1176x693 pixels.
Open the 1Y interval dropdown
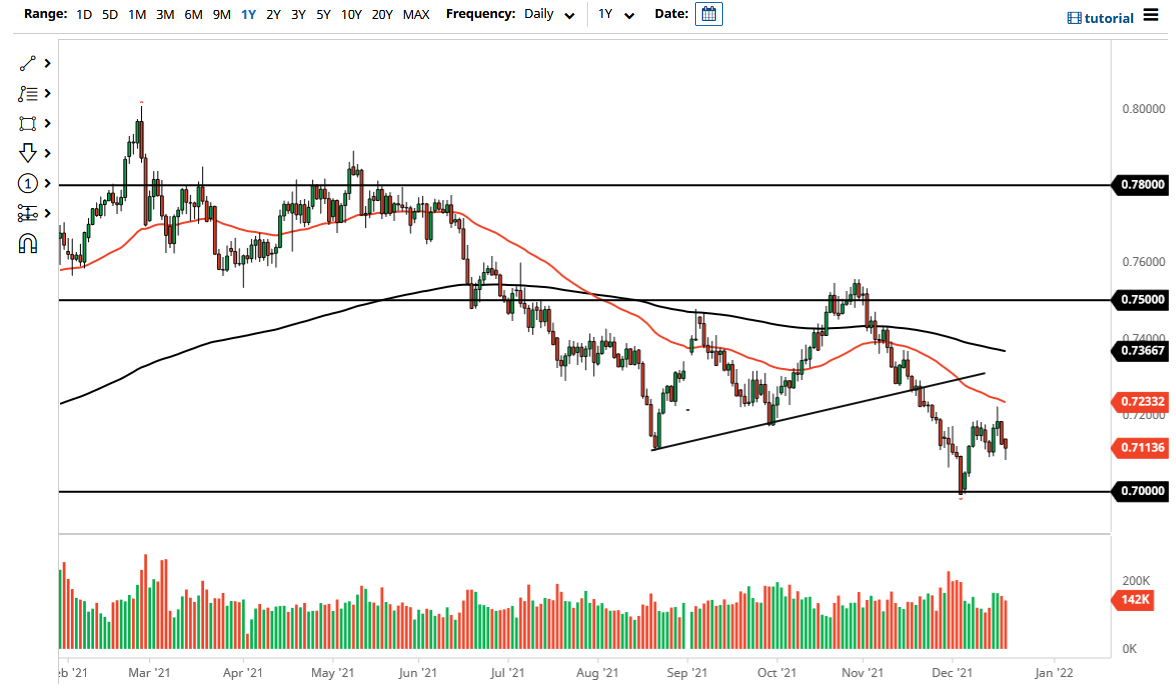[615, 15]
